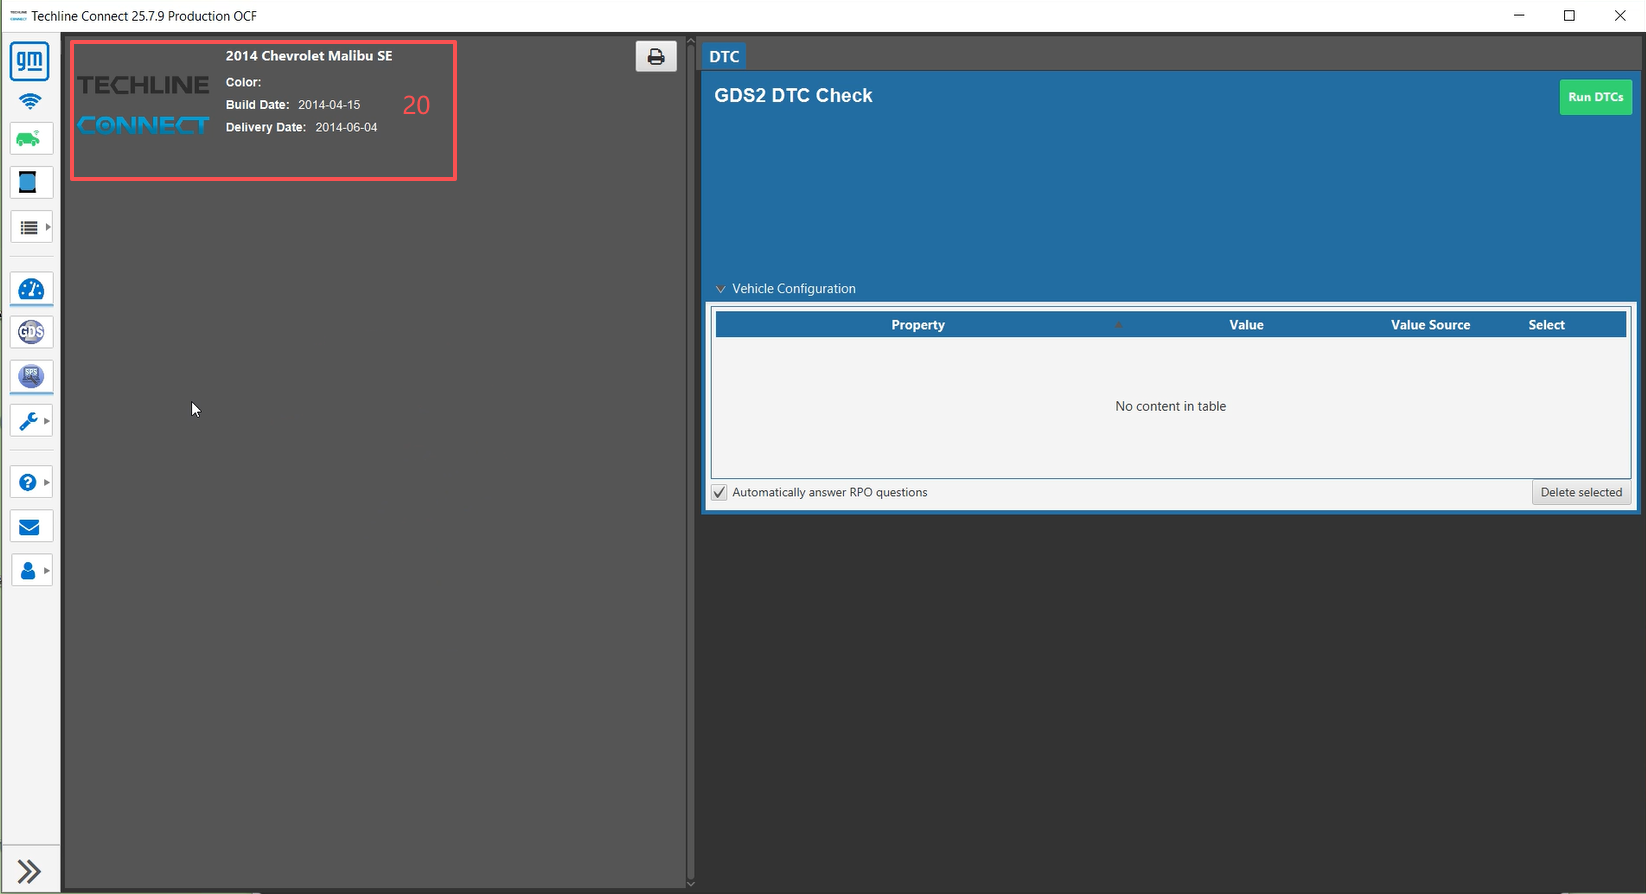Uncheck Automatically answer RPO questions
This screenshot has height=894, width=1646.
tap(719, 493)
